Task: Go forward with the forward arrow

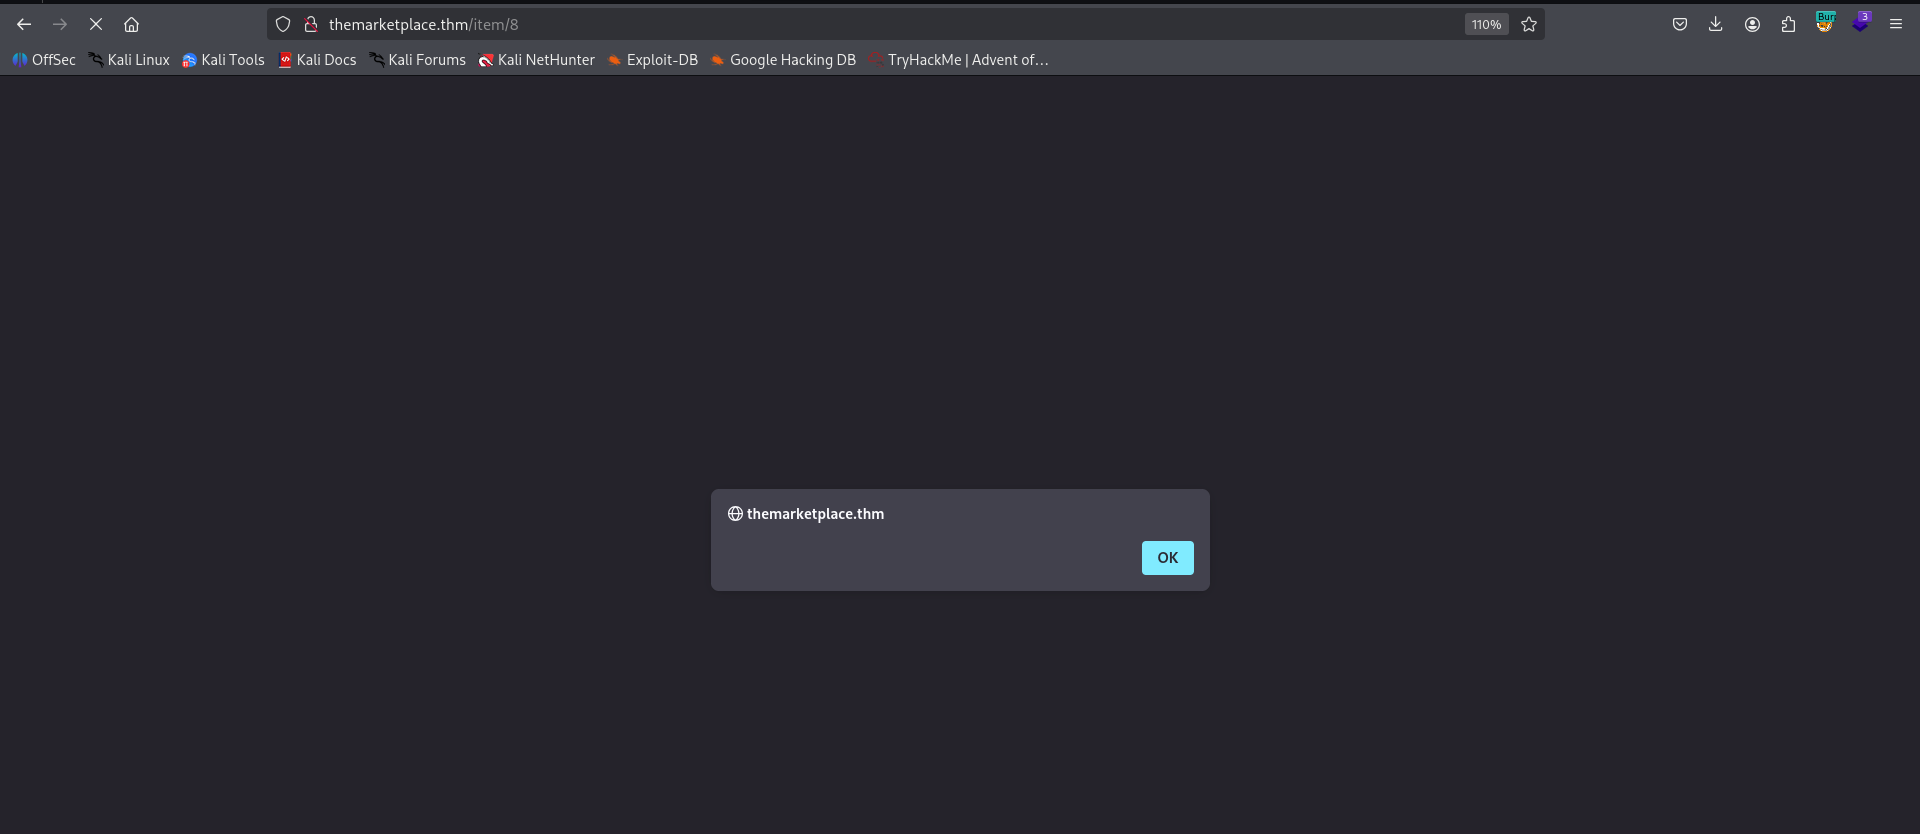Action: [x=60, y=24]
